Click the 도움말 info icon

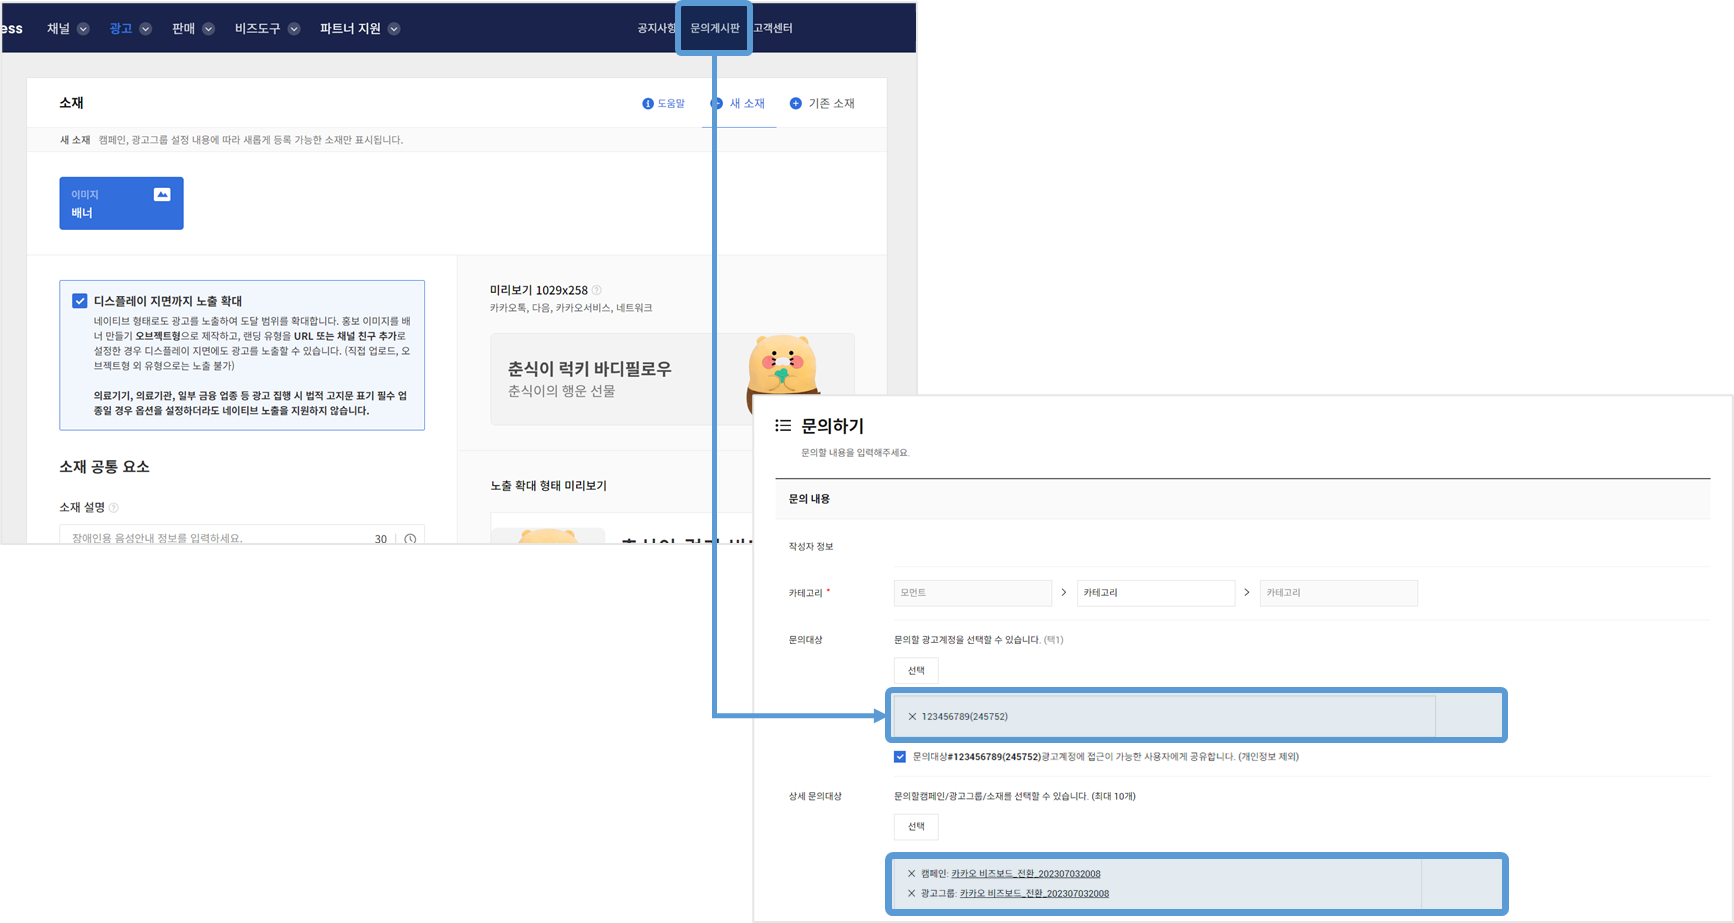tap(647, 104)
